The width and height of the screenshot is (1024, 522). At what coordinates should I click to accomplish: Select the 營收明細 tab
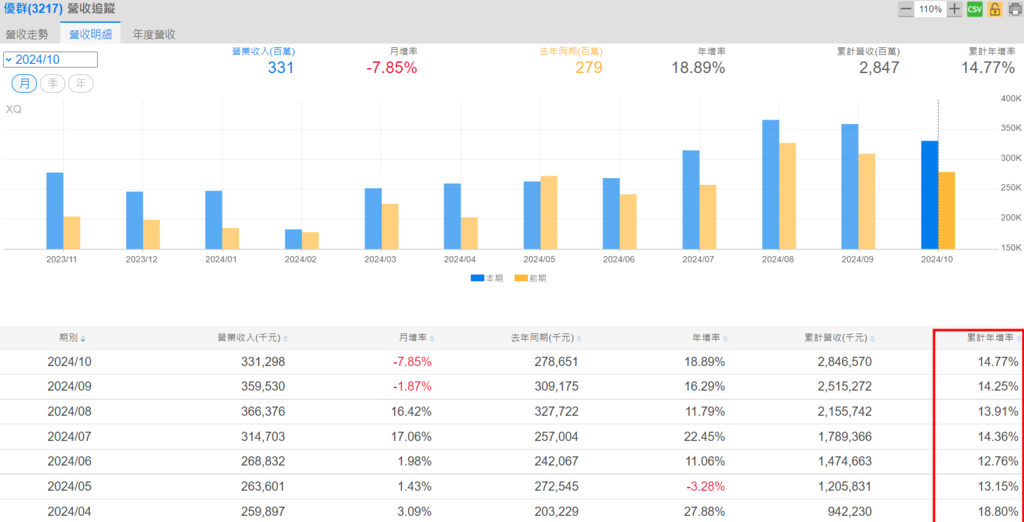click(x=90, y=34)
